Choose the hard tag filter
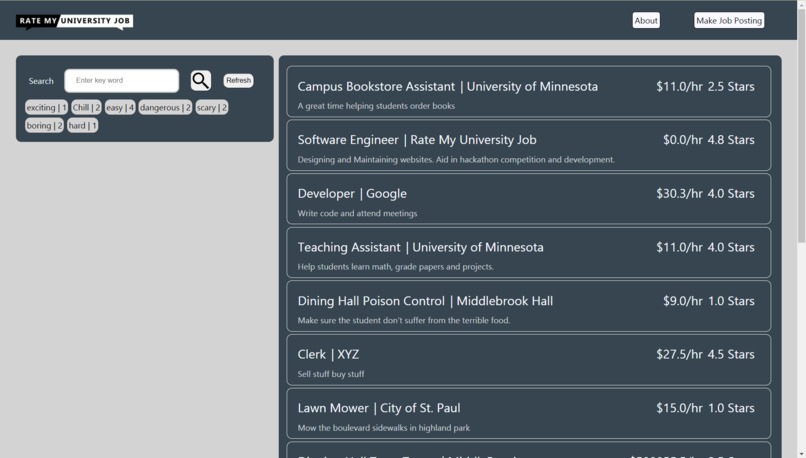Viewport: 806px width, 458px height. click(x=82, y=125)
